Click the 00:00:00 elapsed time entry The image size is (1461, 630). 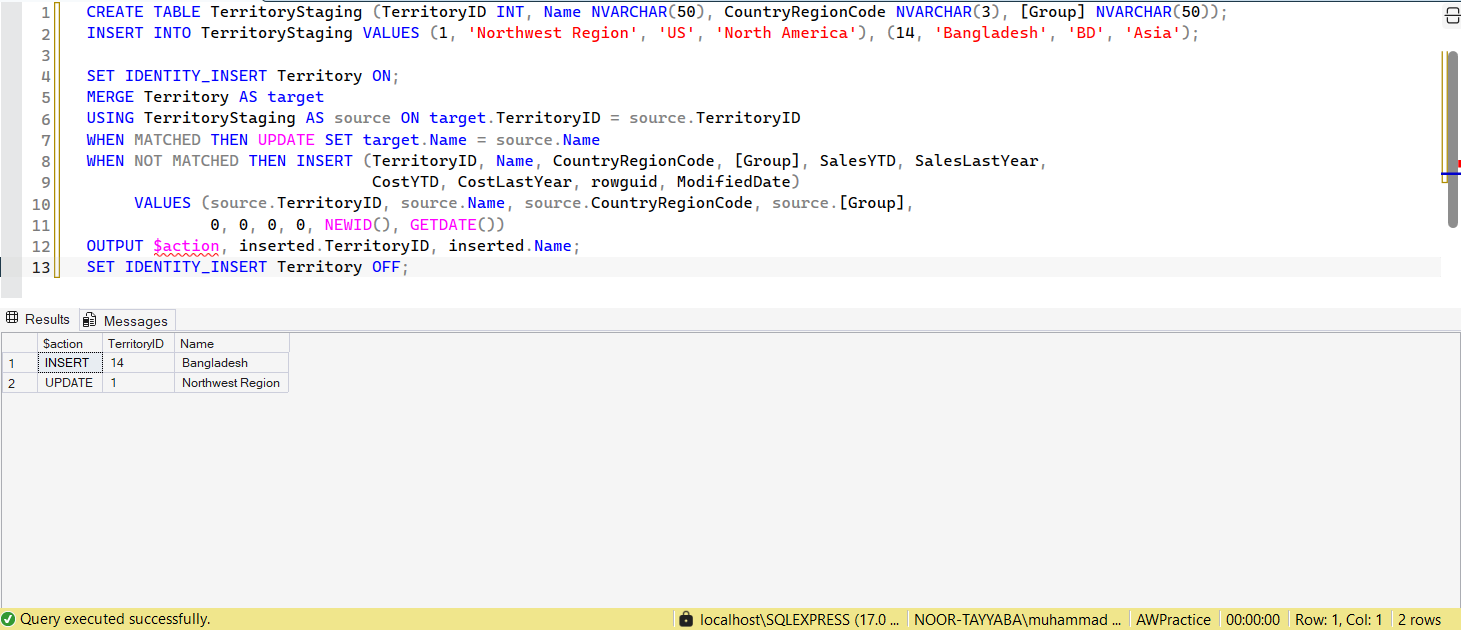(1253, 619)
